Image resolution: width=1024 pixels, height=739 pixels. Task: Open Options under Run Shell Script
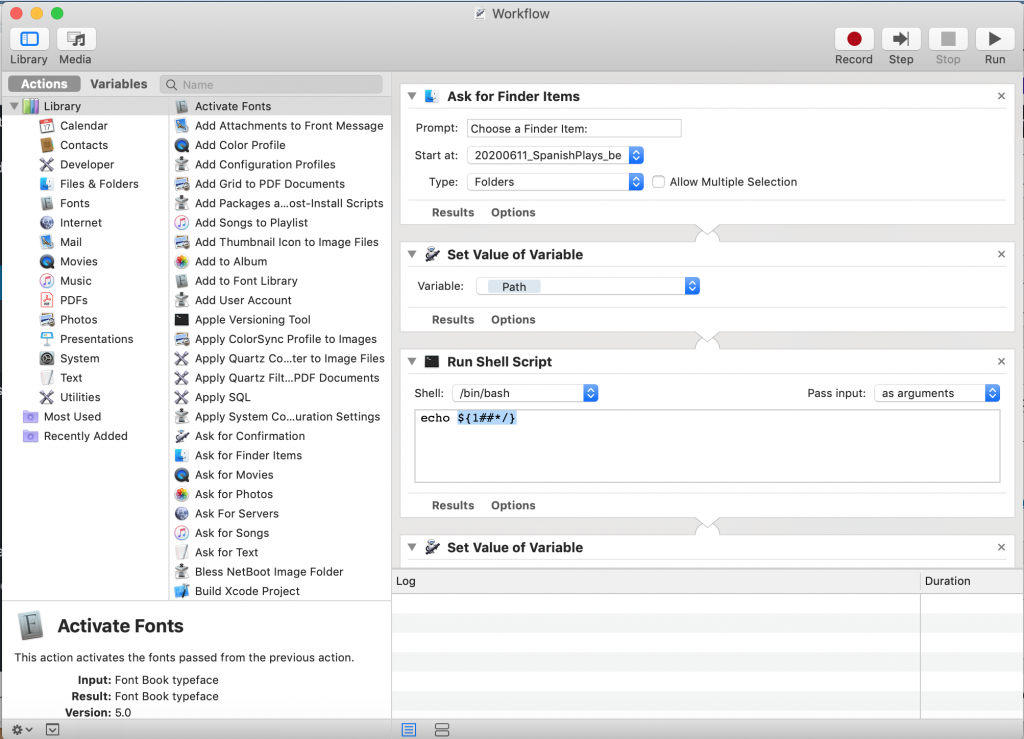tap(513, 505)
